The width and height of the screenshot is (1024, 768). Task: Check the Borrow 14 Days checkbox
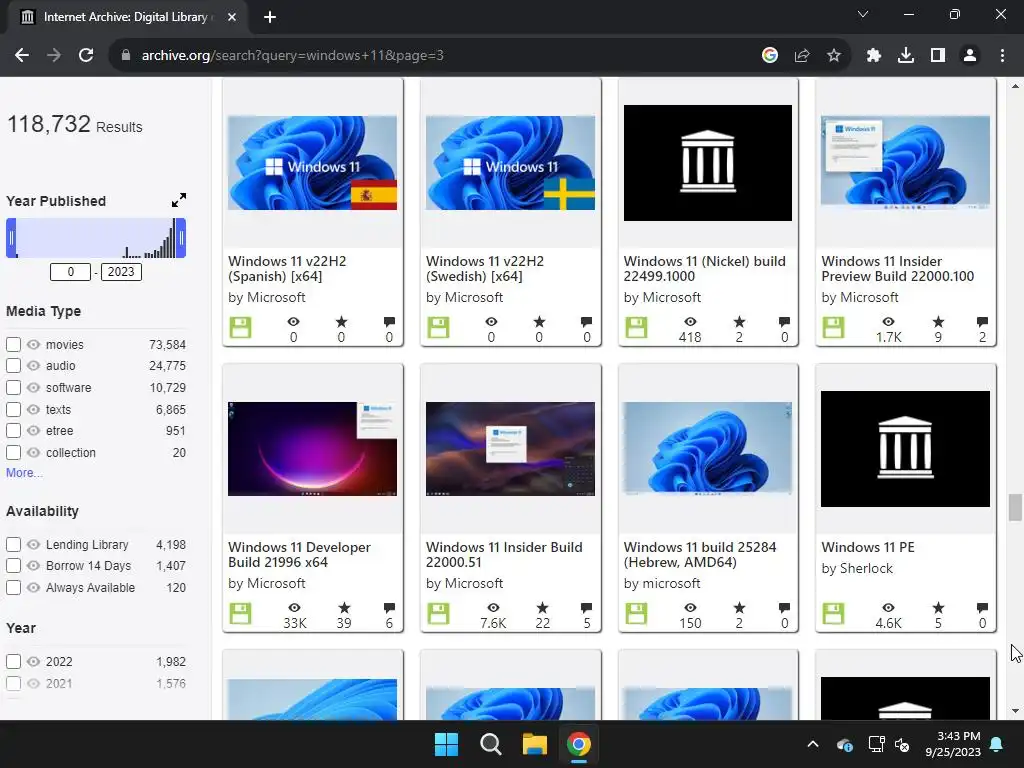pos(13,566)
